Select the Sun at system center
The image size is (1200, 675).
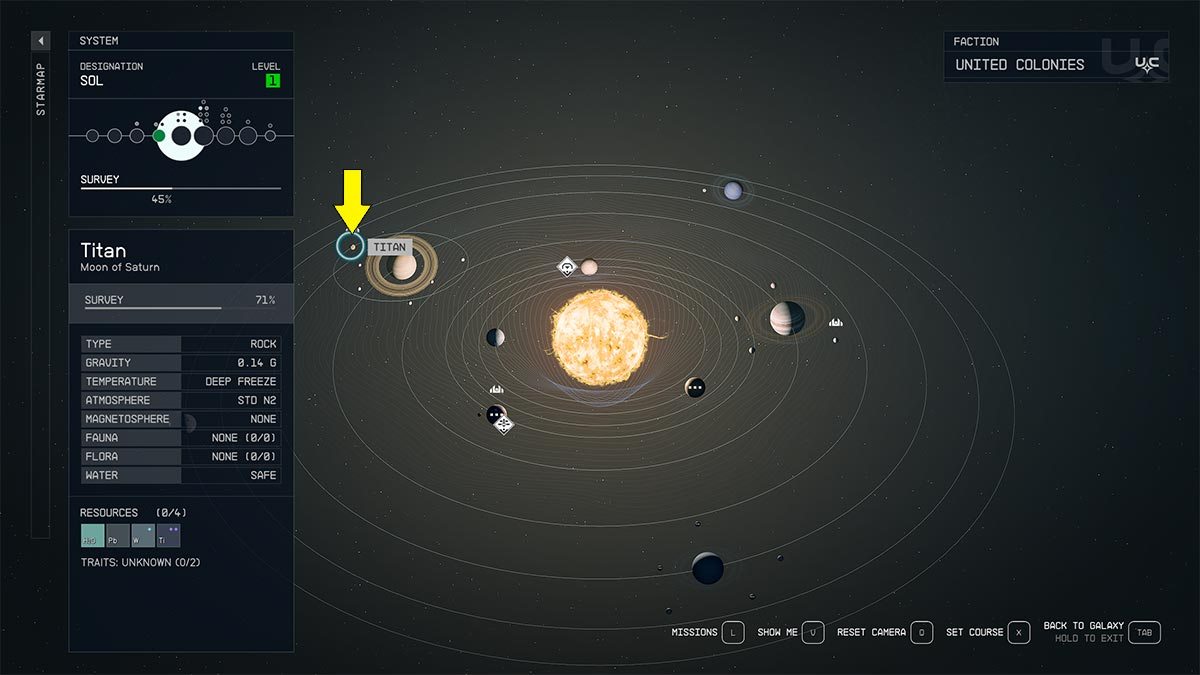point(600,338)
